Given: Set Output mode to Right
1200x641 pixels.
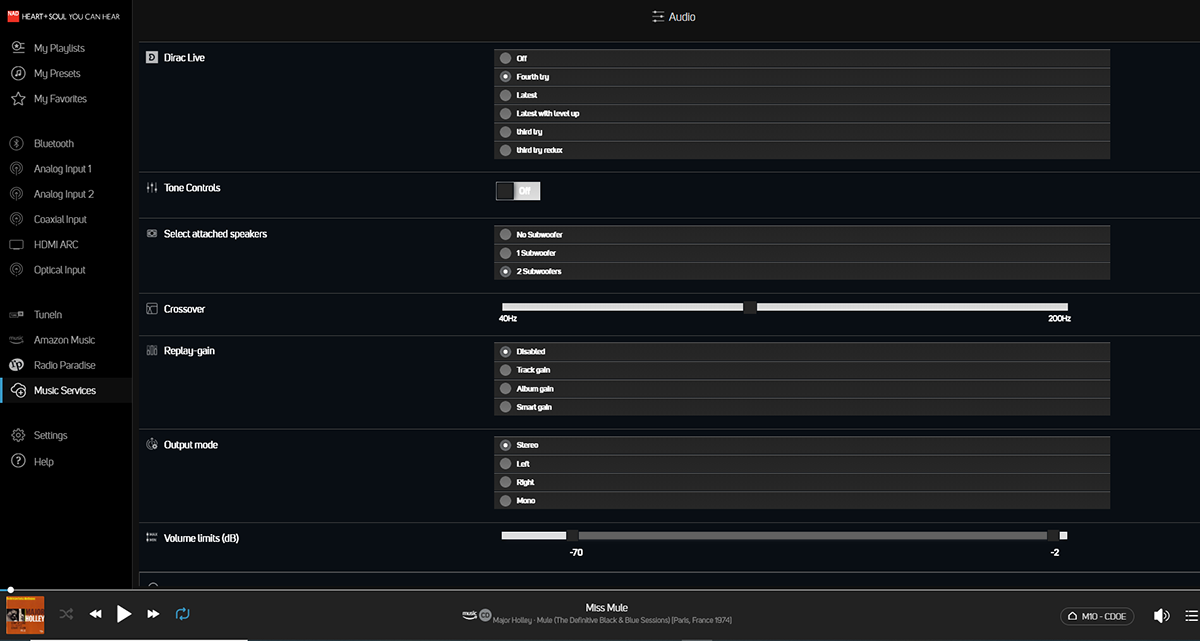Looking at the screenshot, I should click(x=802, y=482).
